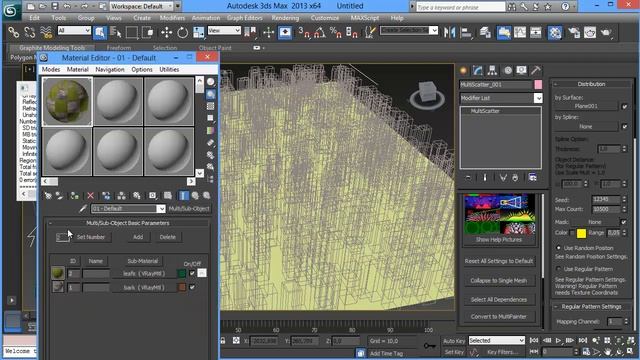Open the Motion command panel tab
The height and width of the screenshot is (360, 640).
coord(507,70)
